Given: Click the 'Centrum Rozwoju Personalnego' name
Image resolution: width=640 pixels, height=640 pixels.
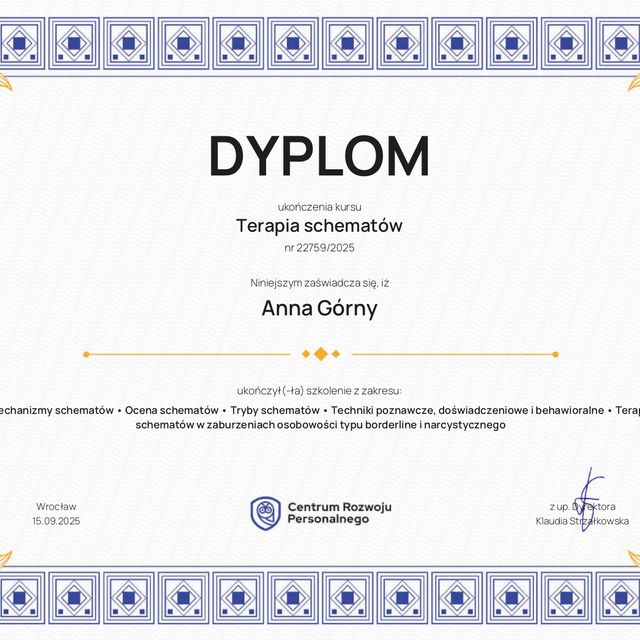Looking at the screenshot, I should (340, 513).
